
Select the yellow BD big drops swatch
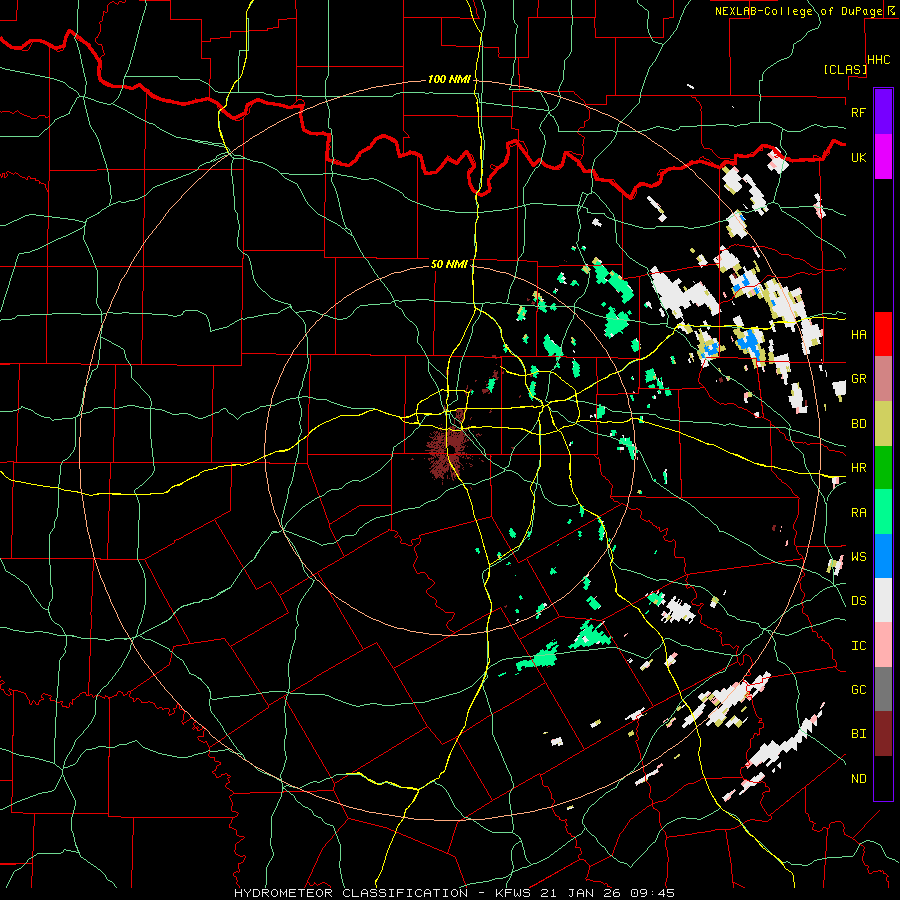click(883, 424)
